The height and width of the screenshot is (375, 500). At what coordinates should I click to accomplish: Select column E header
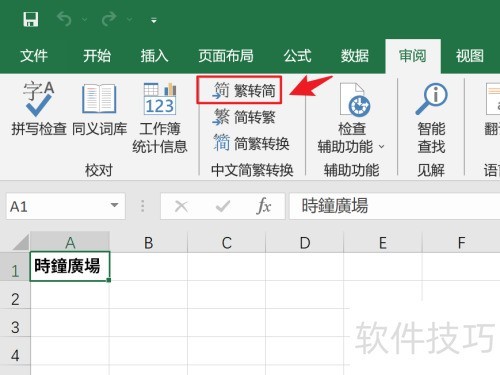(383, 242)
